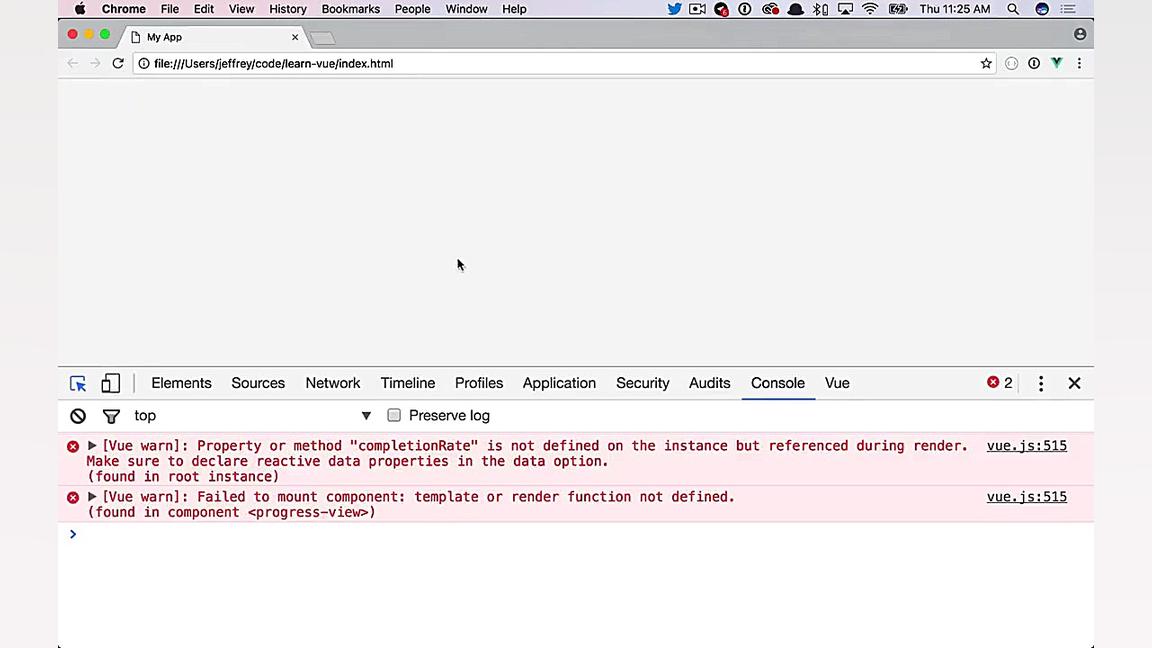The height and width of the screenshot is (648, 1152).
Task: Open the Audits tab
Action: pyautogui.click(x=710, y=383)
